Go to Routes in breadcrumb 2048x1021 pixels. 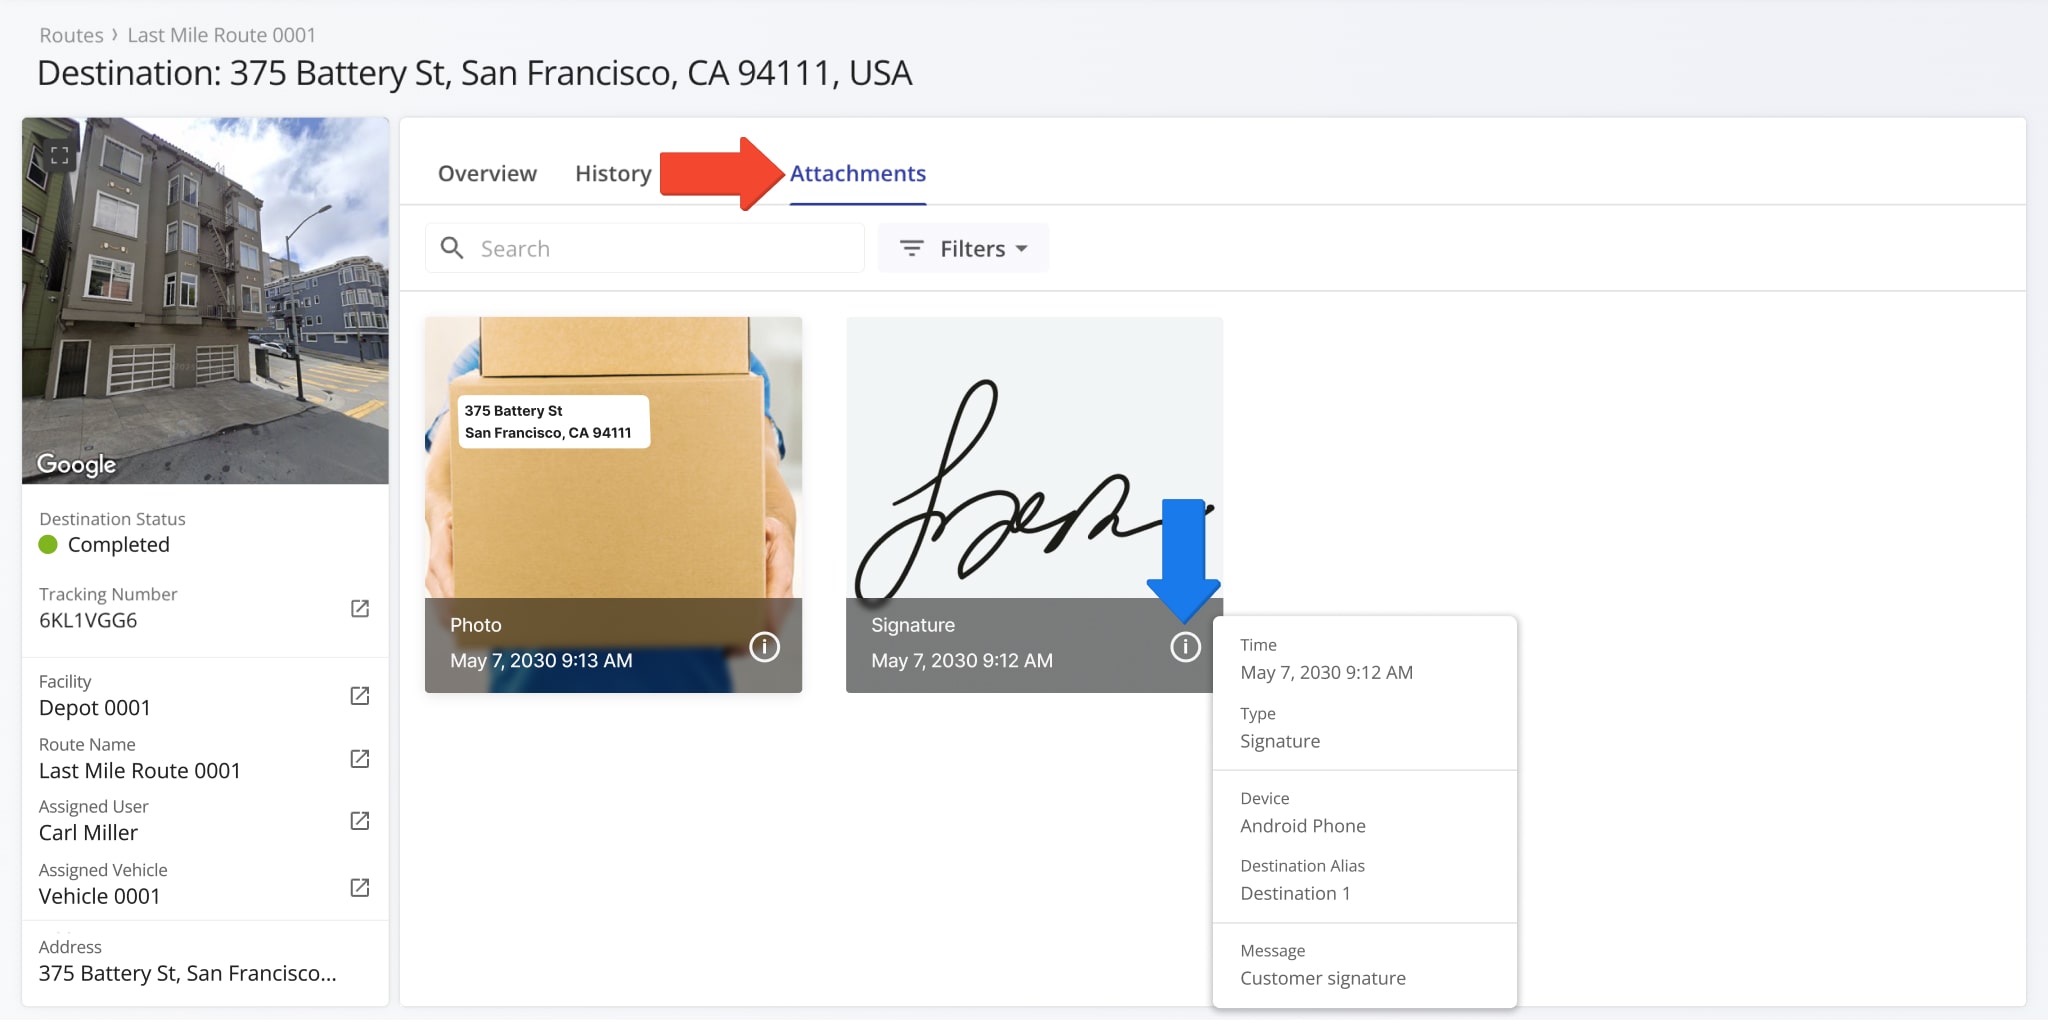tap(71, 35)
